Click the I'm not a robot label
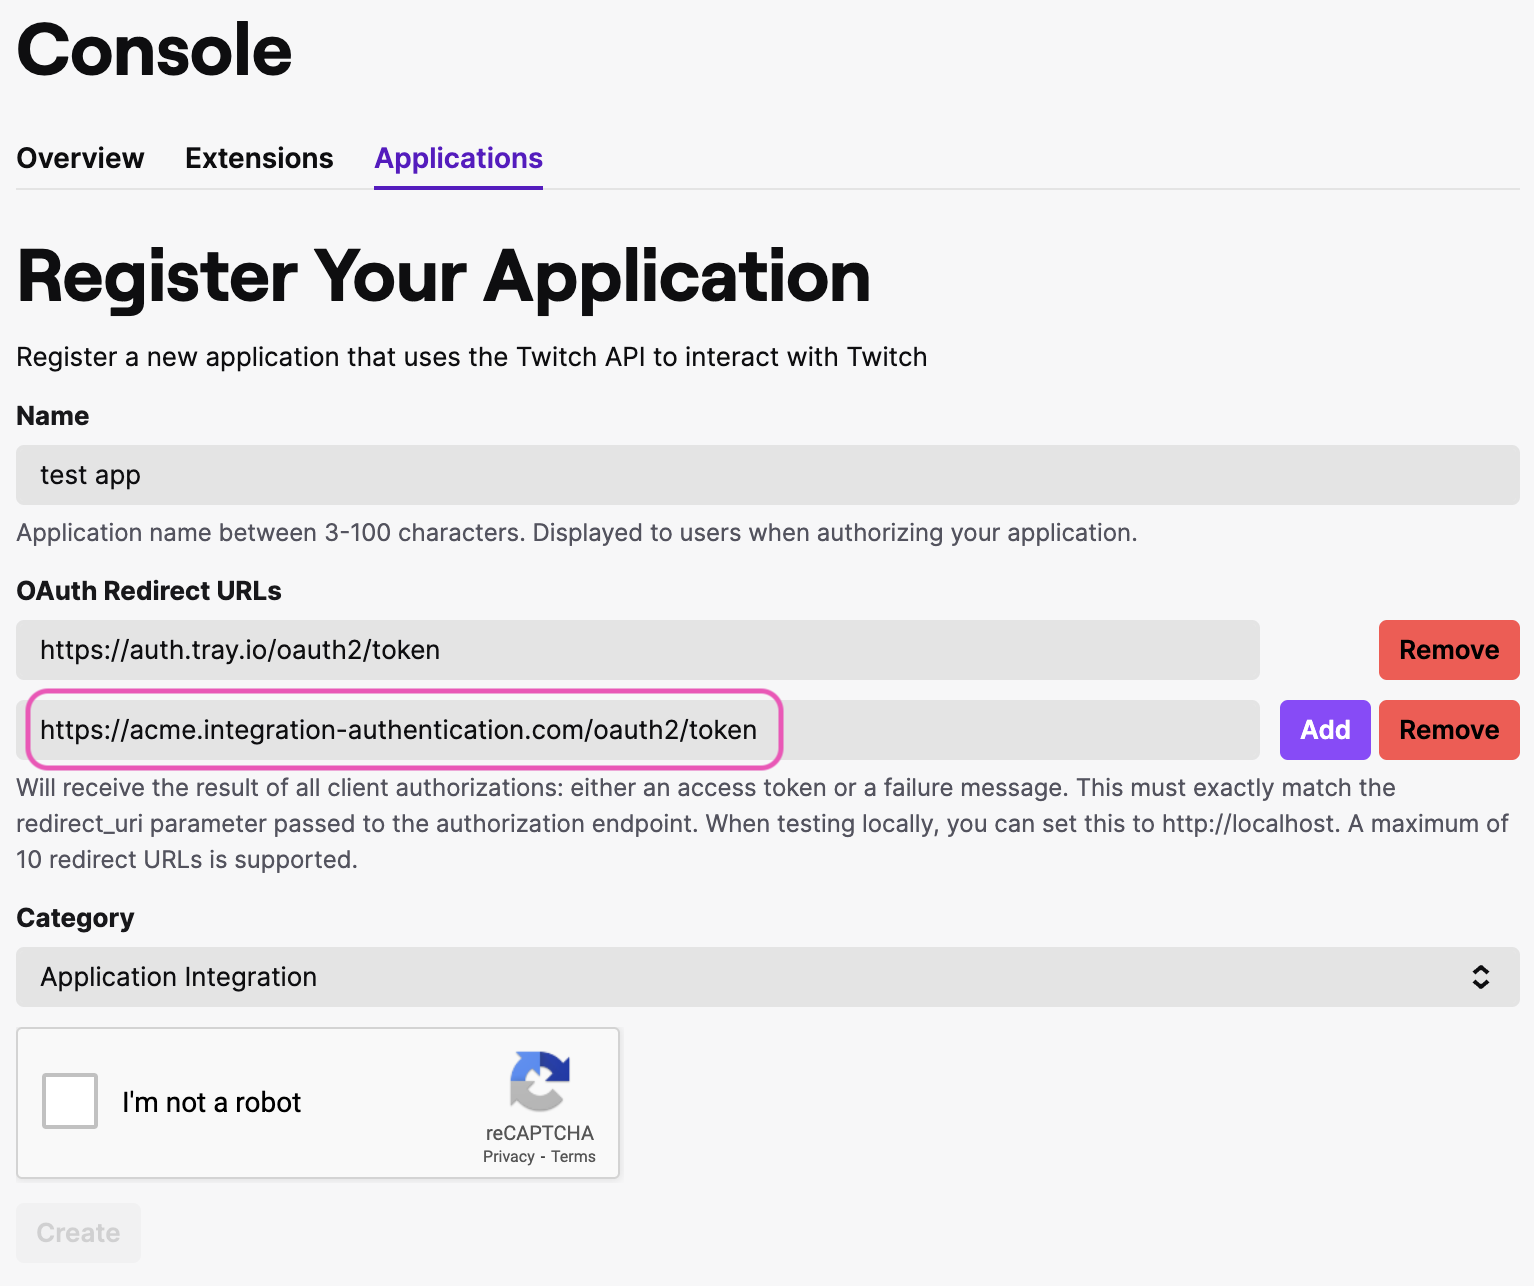The image size is (1534, 1286). coord(211,1102)
